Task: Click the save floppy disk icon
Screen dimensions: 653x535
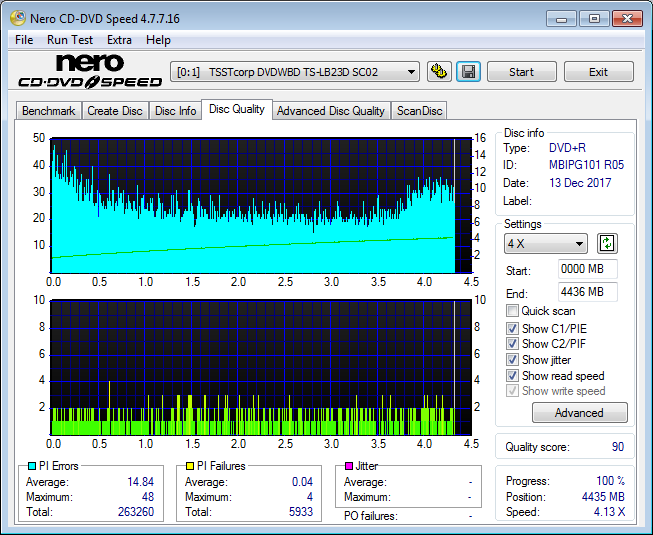Action: (469, 72)
